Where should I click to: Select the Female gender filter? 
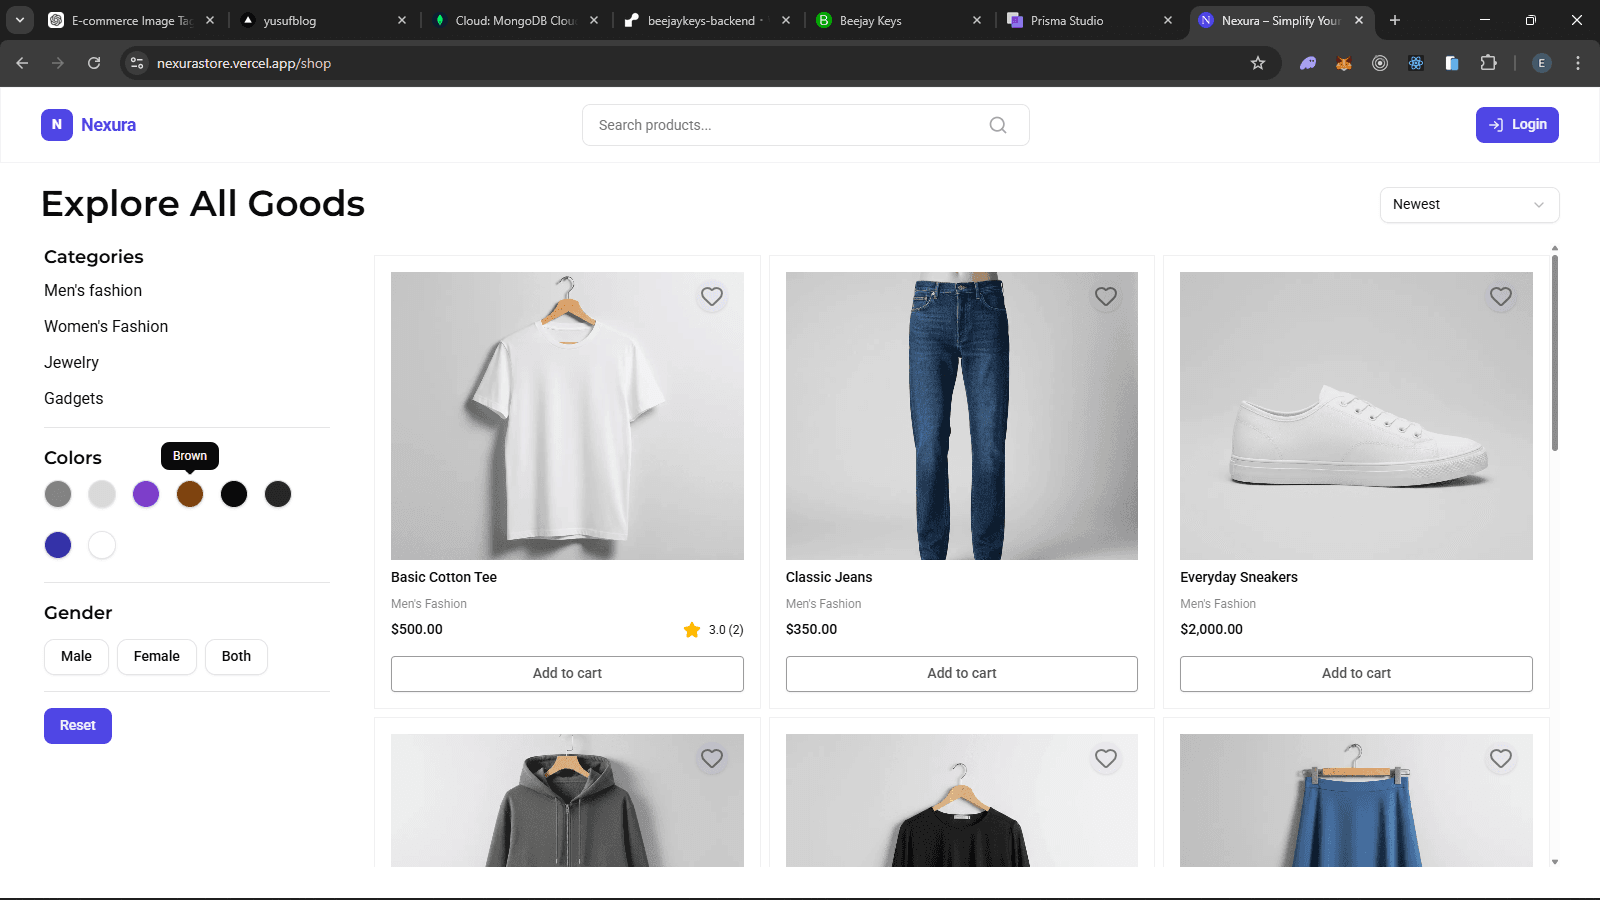coord(157,656)
